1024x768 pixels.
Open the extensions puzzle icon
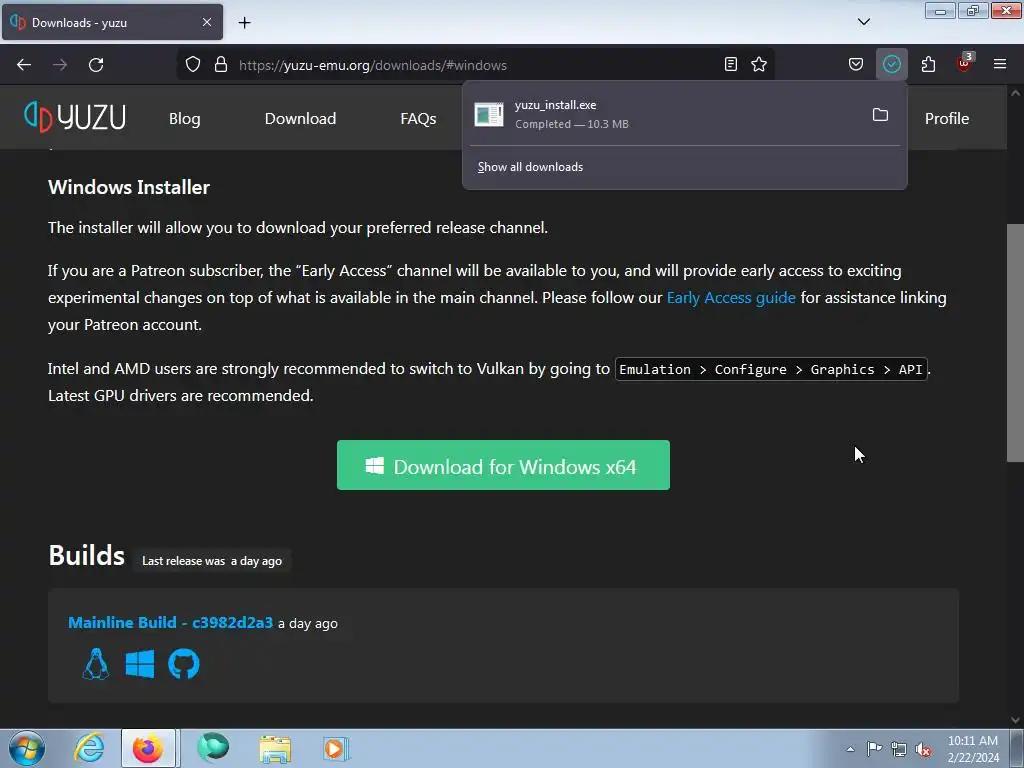pos(928,64)
